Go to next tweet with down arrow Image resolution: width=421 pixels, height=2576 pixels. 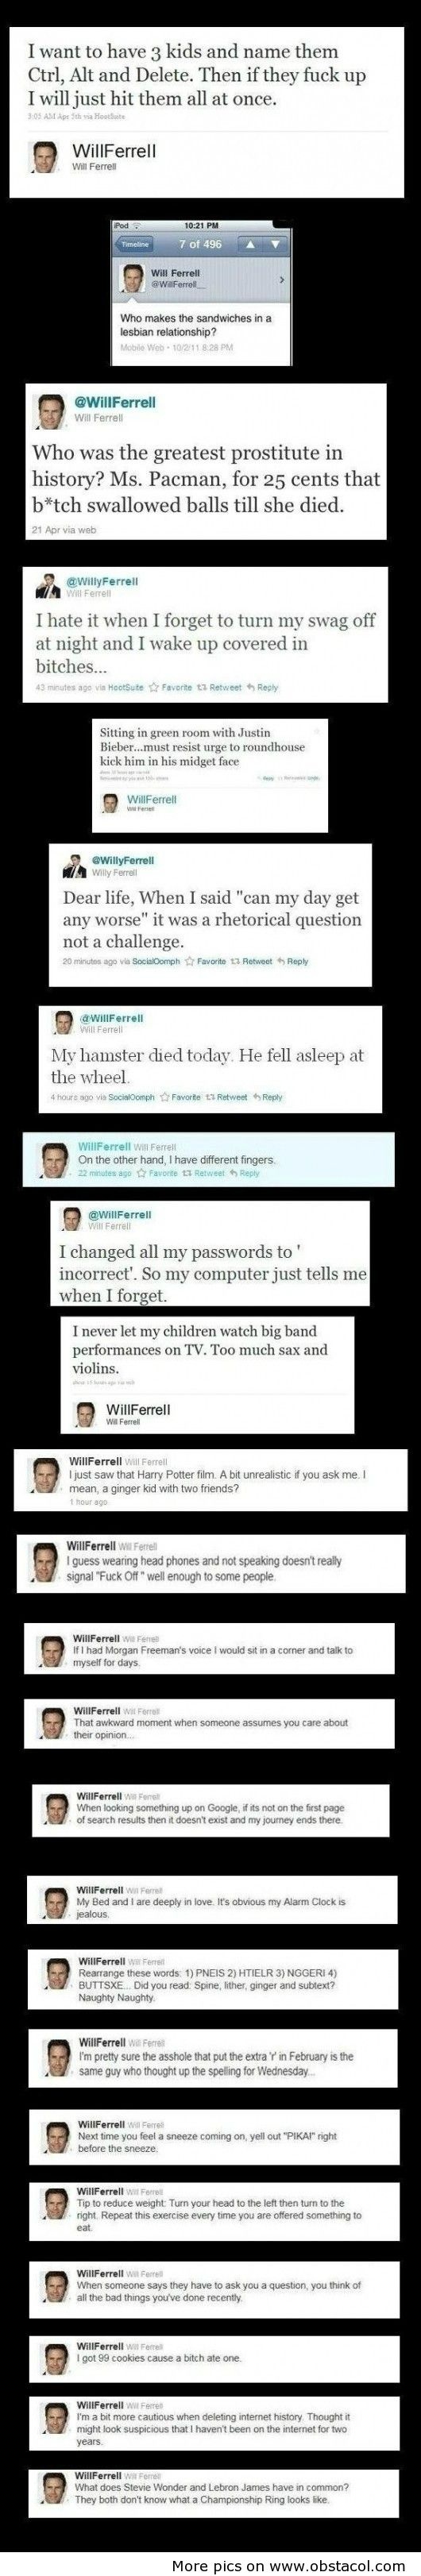[x=274, y=244]
